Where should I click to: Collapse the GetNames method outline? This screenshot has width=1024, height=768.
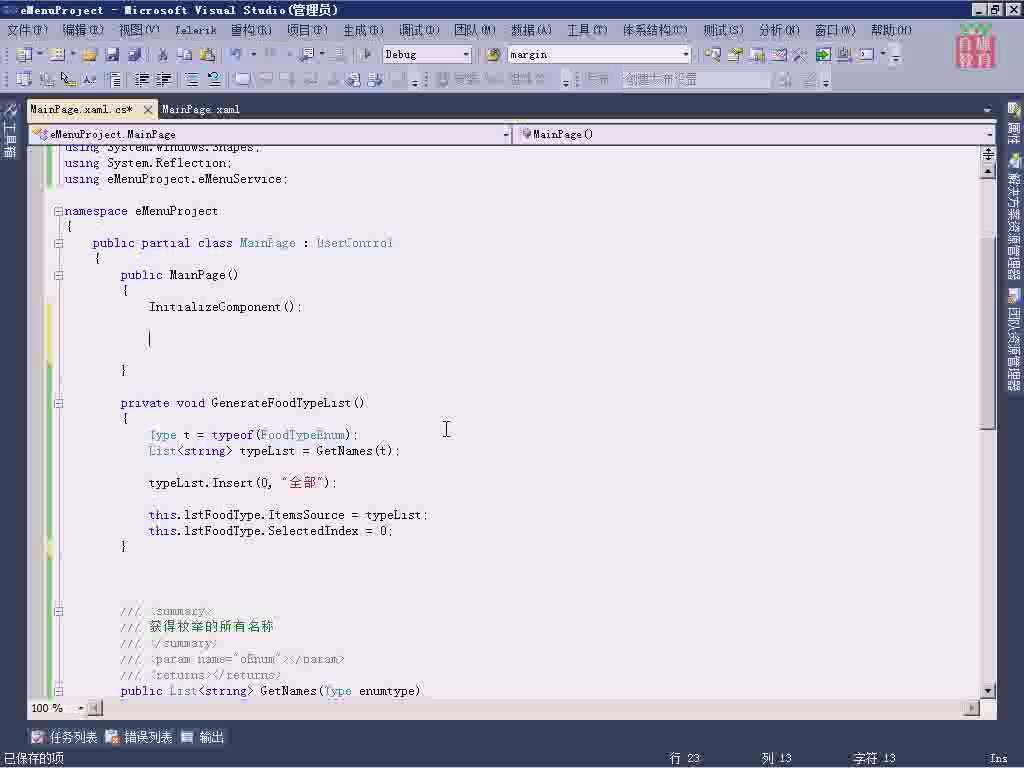(x=58, y=691)
